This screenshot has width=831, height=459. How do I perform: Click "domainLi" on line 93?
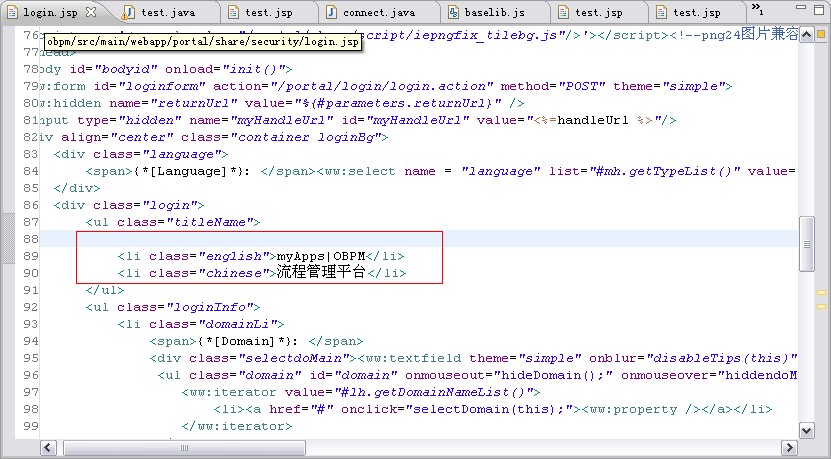pos(237,324)
